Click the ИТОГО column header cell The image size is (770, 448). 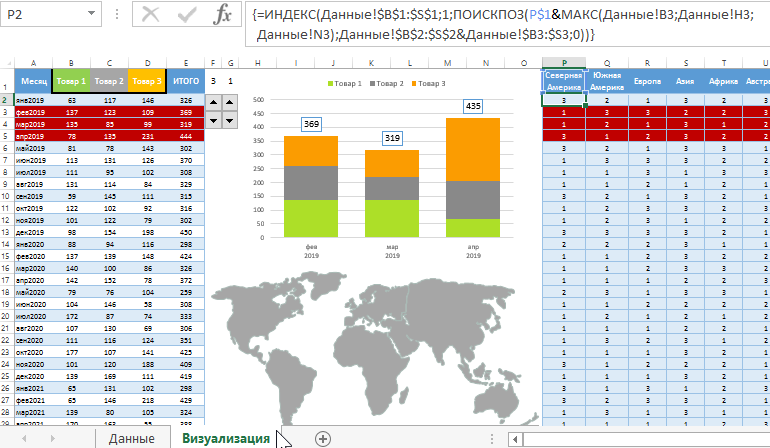click(x=185, y=81)
